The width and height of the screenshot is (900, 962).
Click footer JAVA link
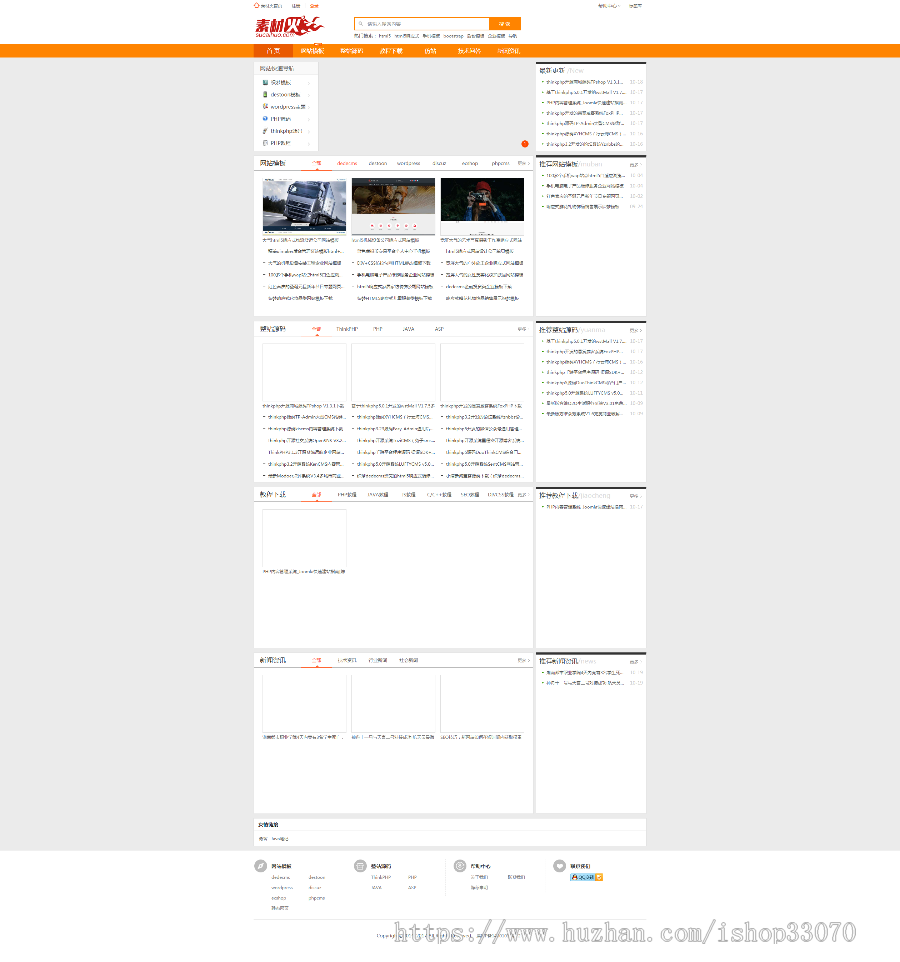pos(377,887)
